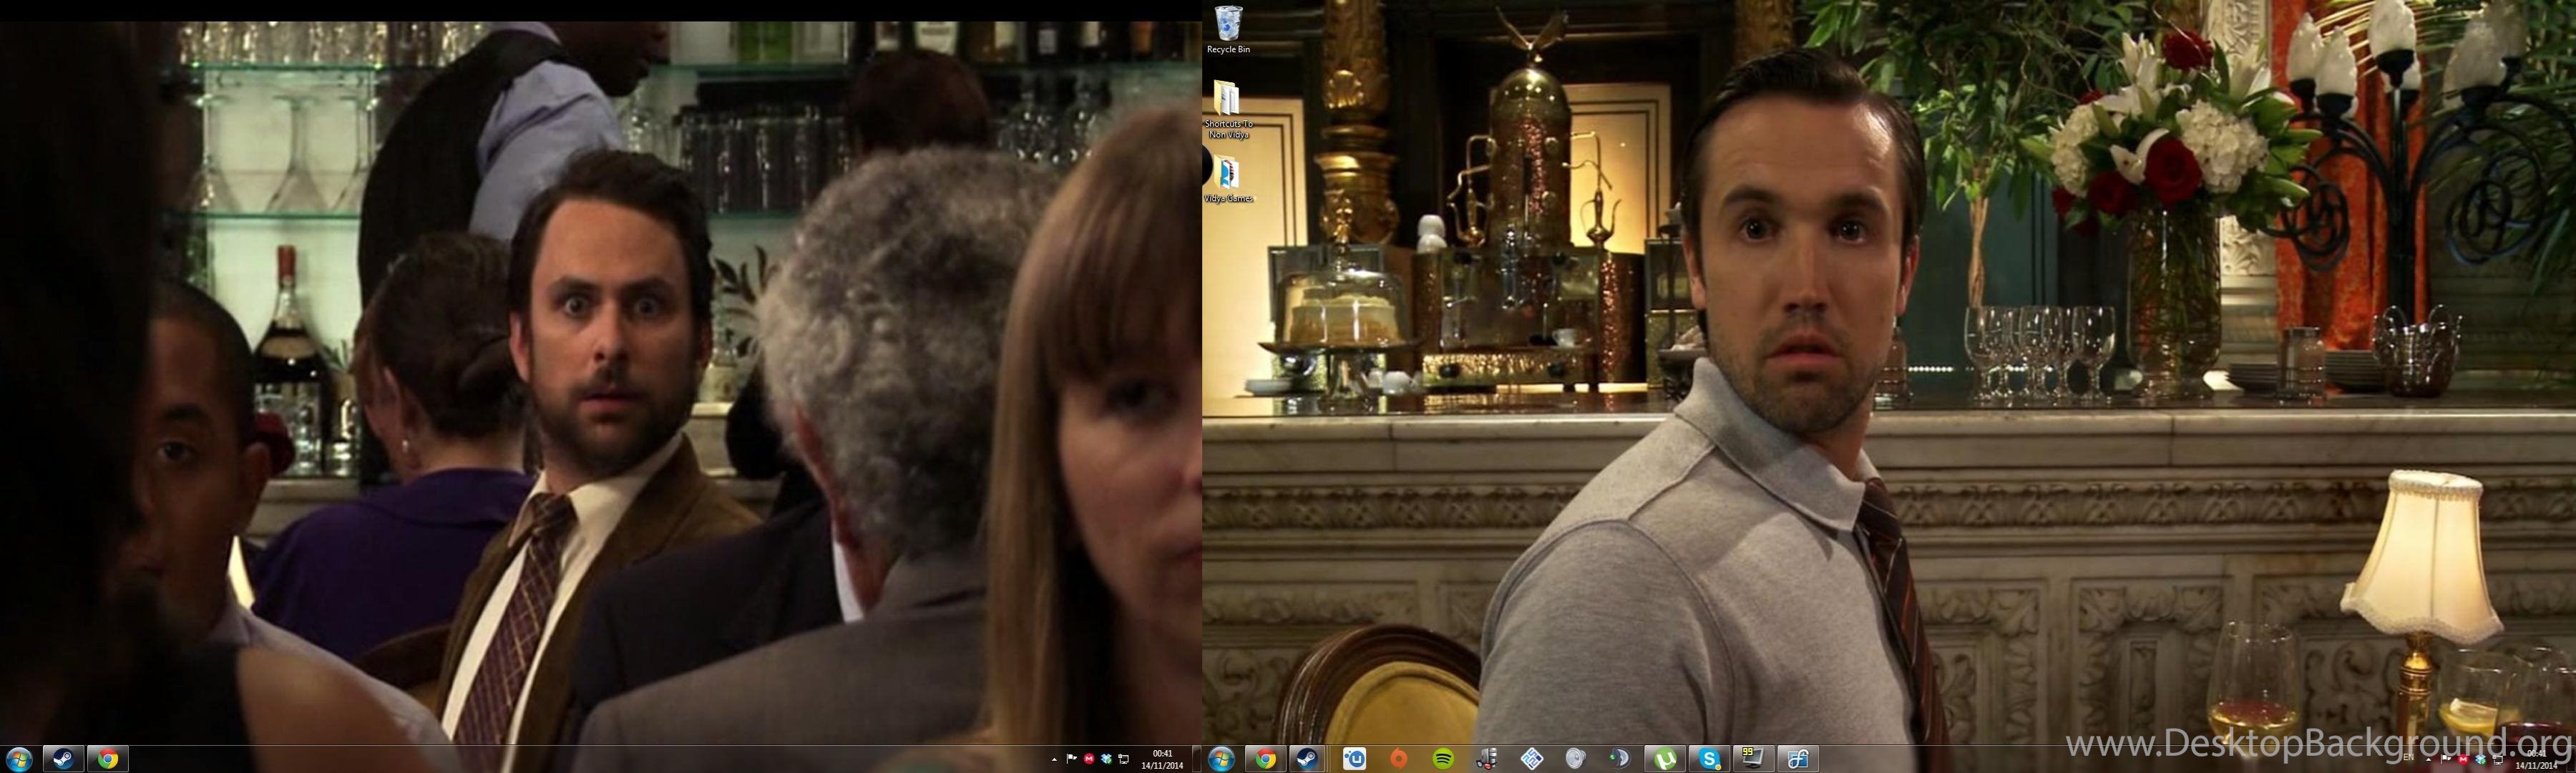Open network tray icon on left monitor
This screenshot has height=773, width=2576.
tap(1124, 759)
